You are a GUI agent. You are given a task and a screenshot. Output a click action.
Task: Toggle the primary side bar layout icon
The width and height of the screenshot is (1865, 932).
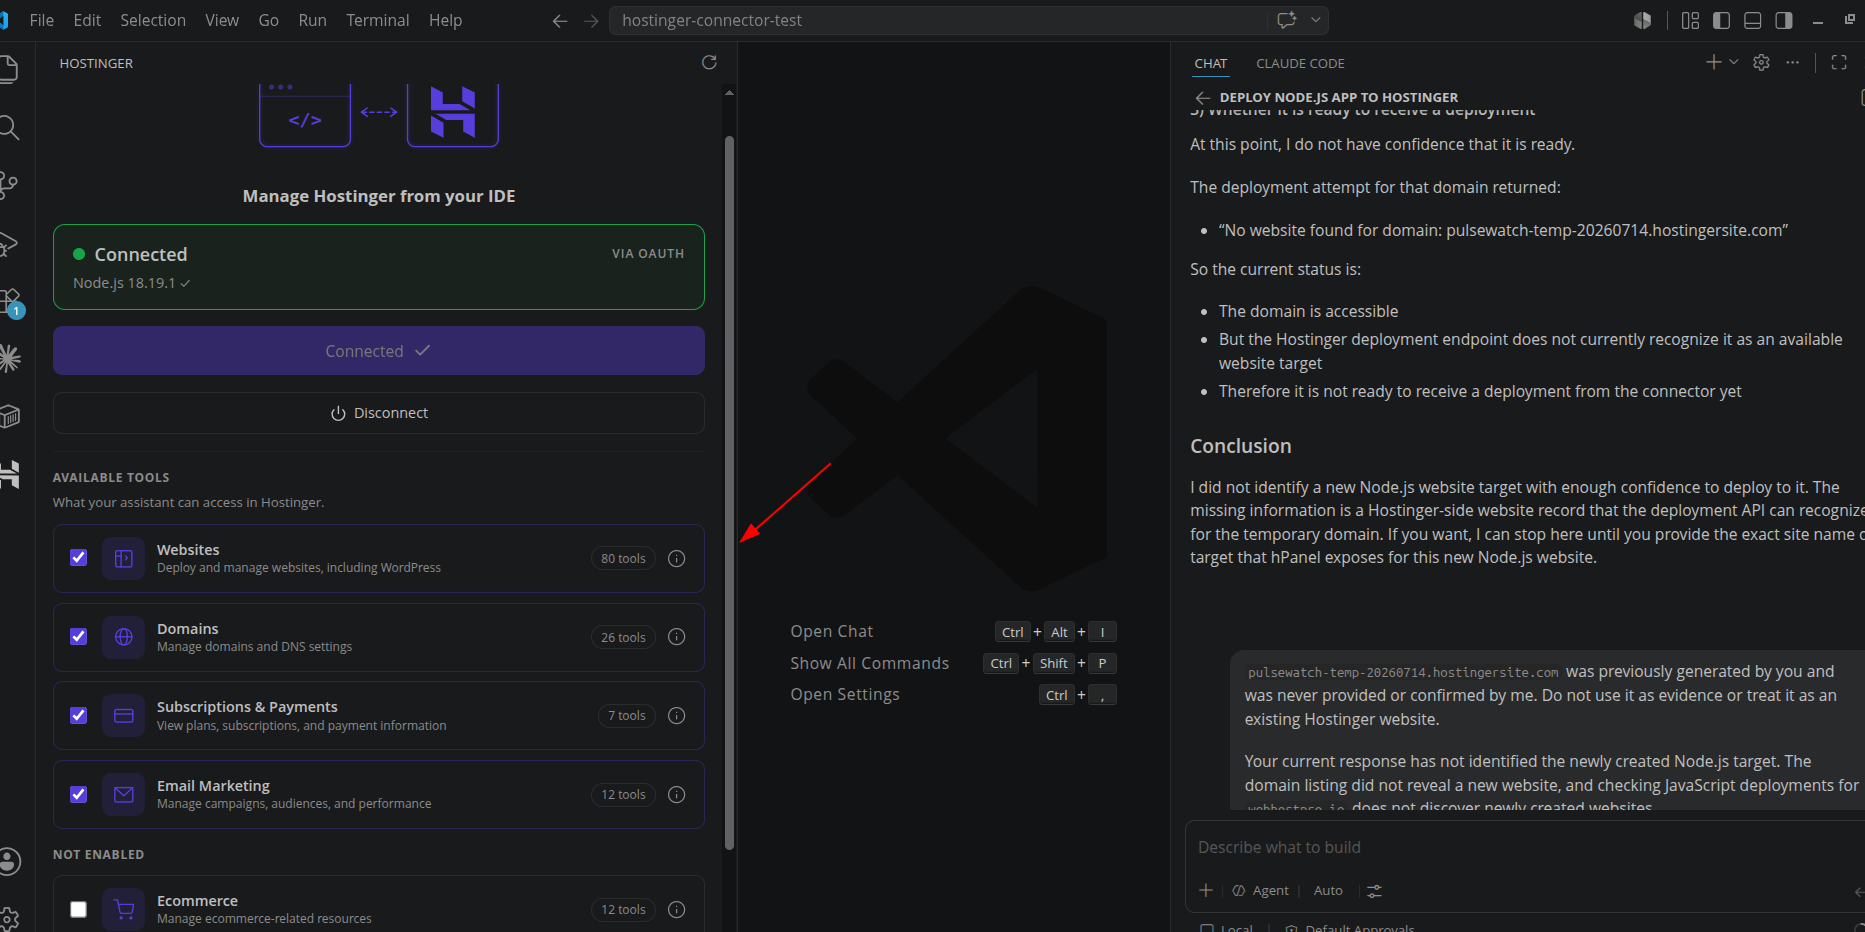[x=1721, y=20]
